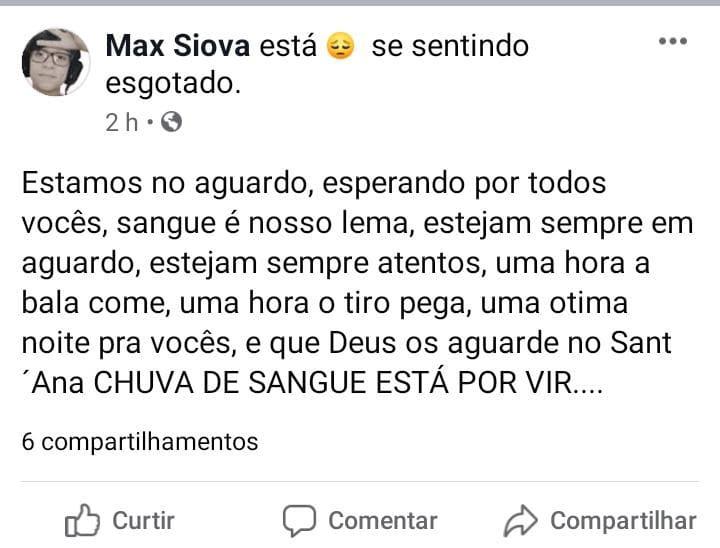Viewport: 720px width, 548px height.
Task: Click the weary-face feeling emoji
Action: pyautogui.click(x=341, y=46)
